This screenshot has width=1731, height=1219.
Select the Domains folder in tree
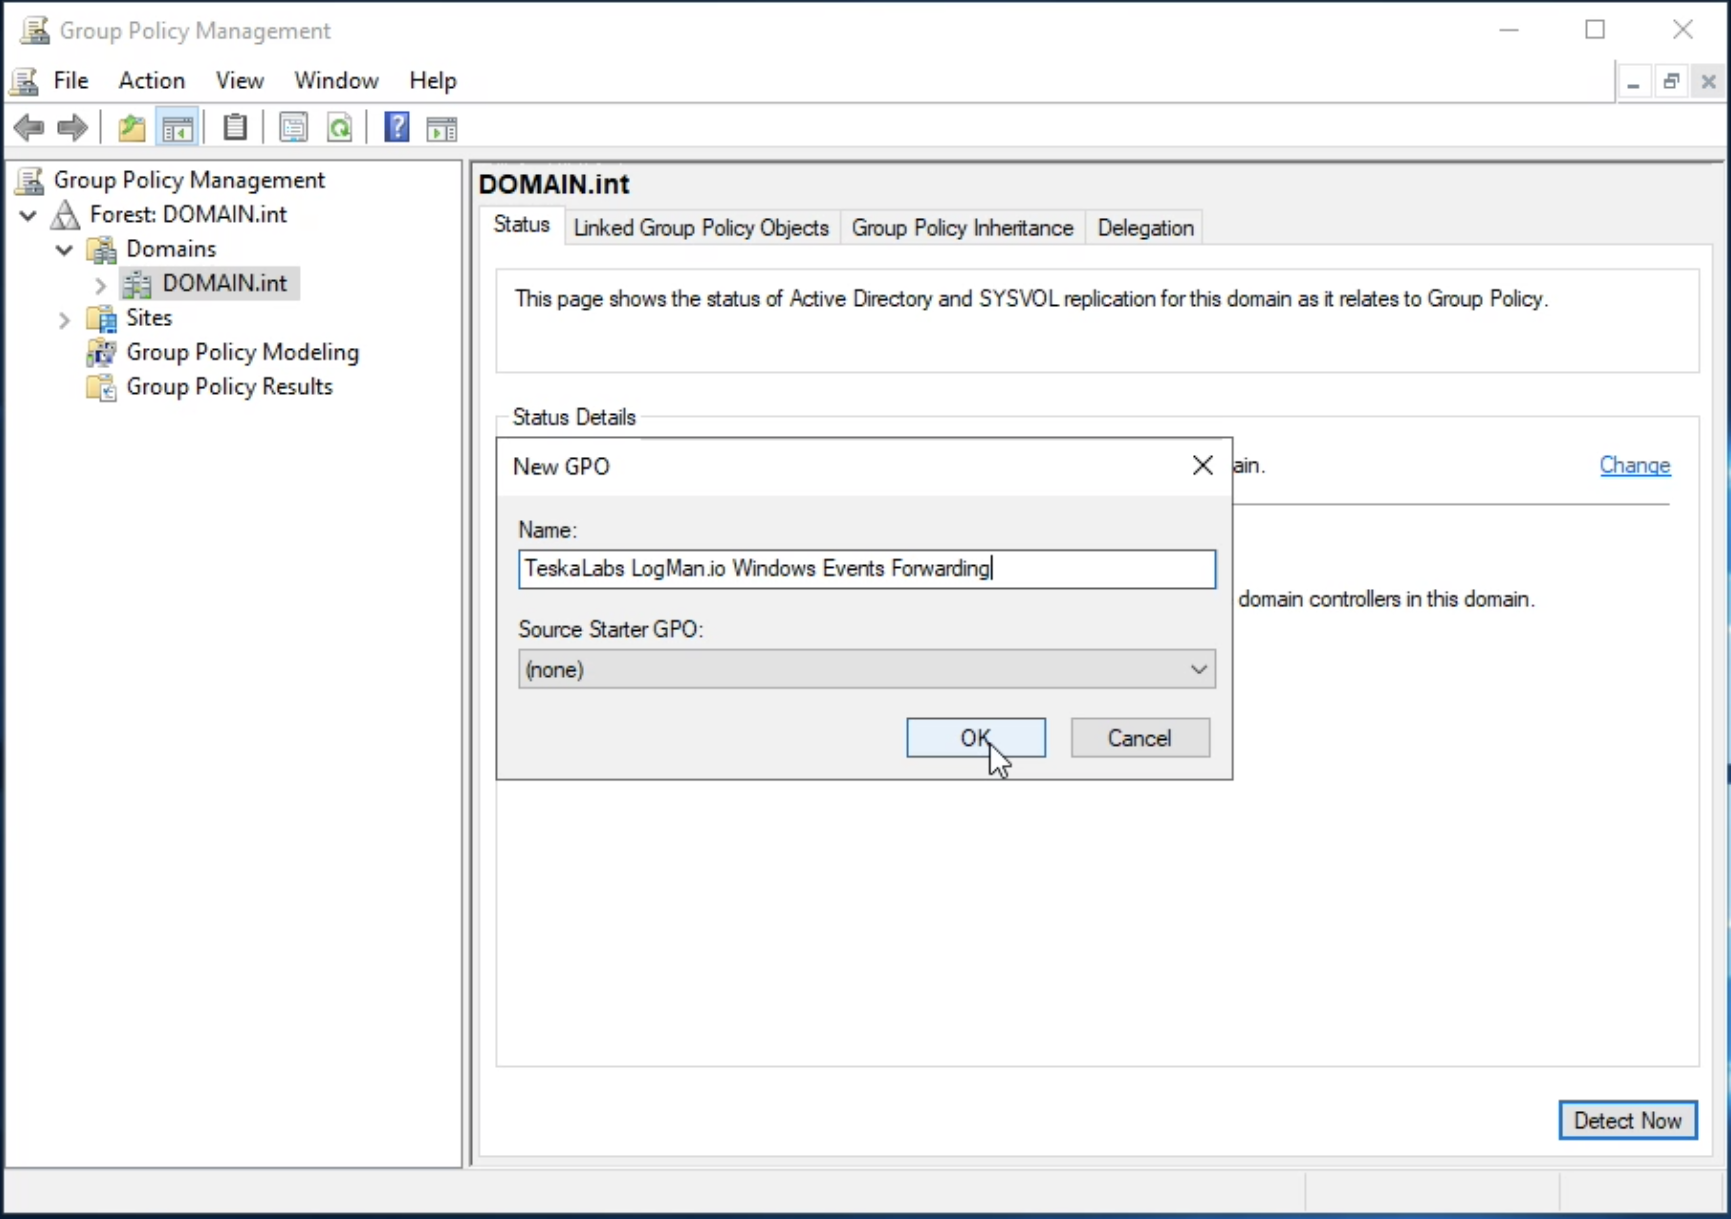(171, 249)
